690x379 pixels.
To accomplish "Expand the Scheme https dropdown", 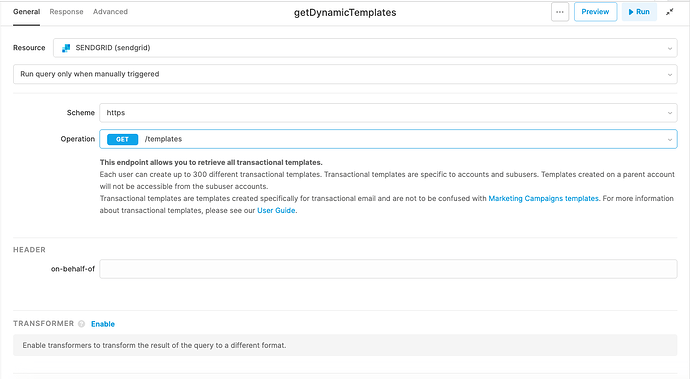I will point(388,113).
